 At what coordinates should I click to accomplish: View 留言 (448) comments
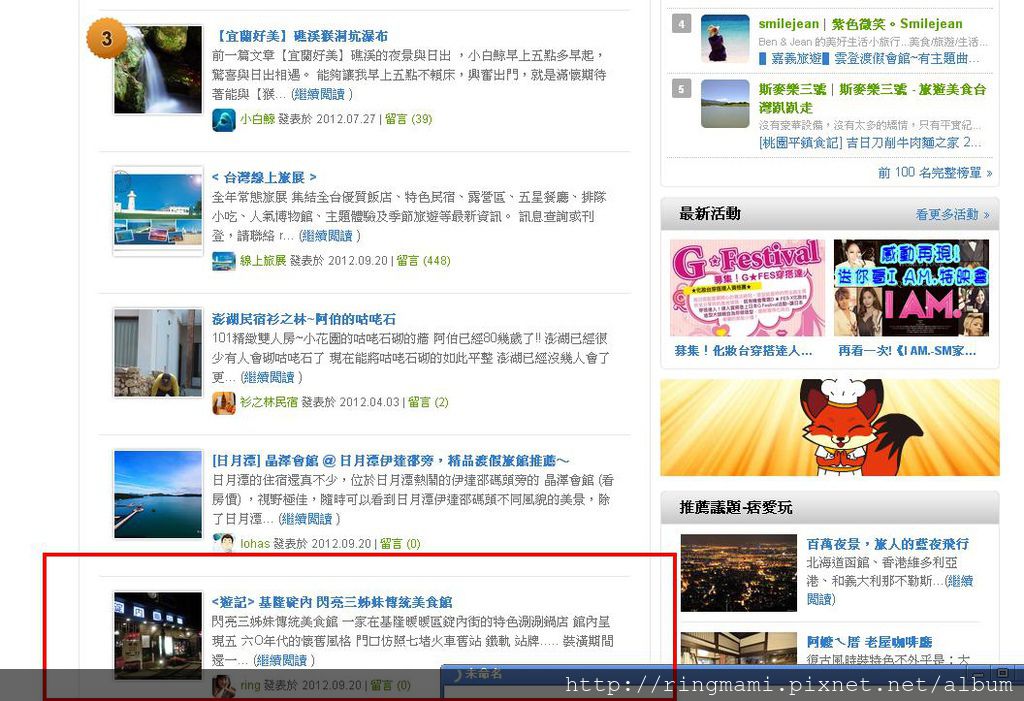[423, 261]
